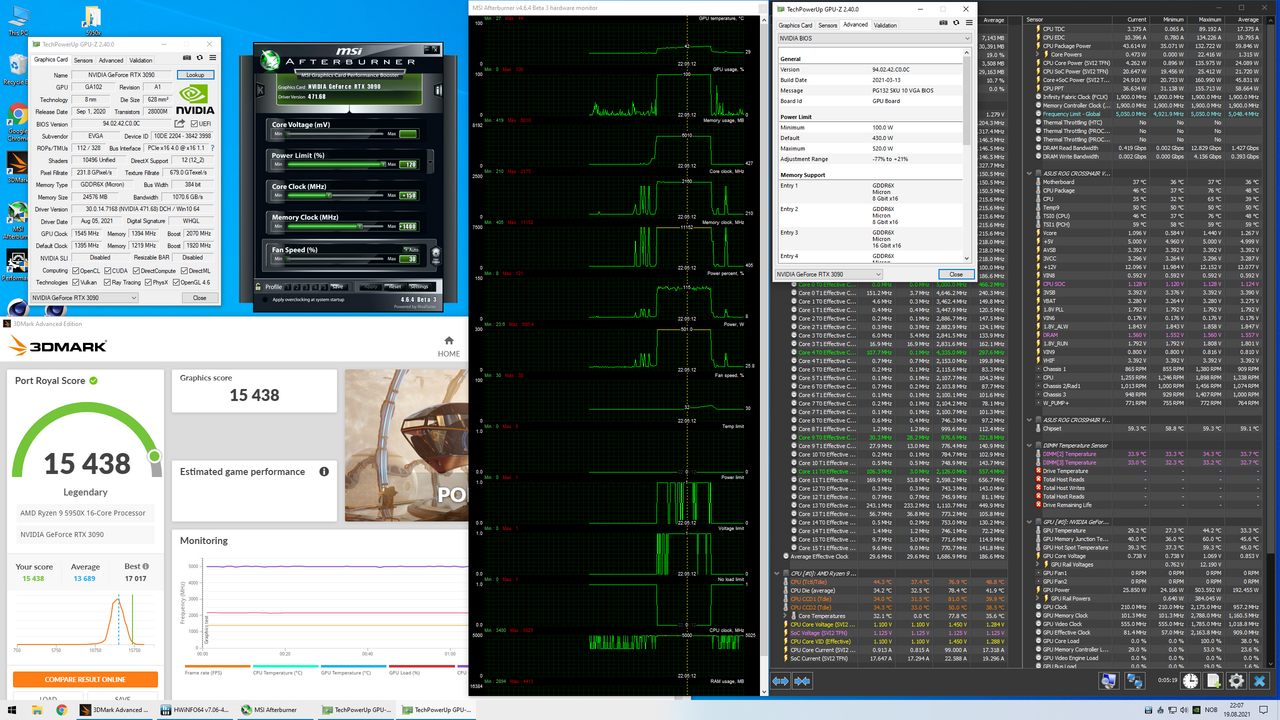This screenshot has height=720, width=1280.
Task: Click the Lookup button in GPU-Z
Action: point(195,75)
